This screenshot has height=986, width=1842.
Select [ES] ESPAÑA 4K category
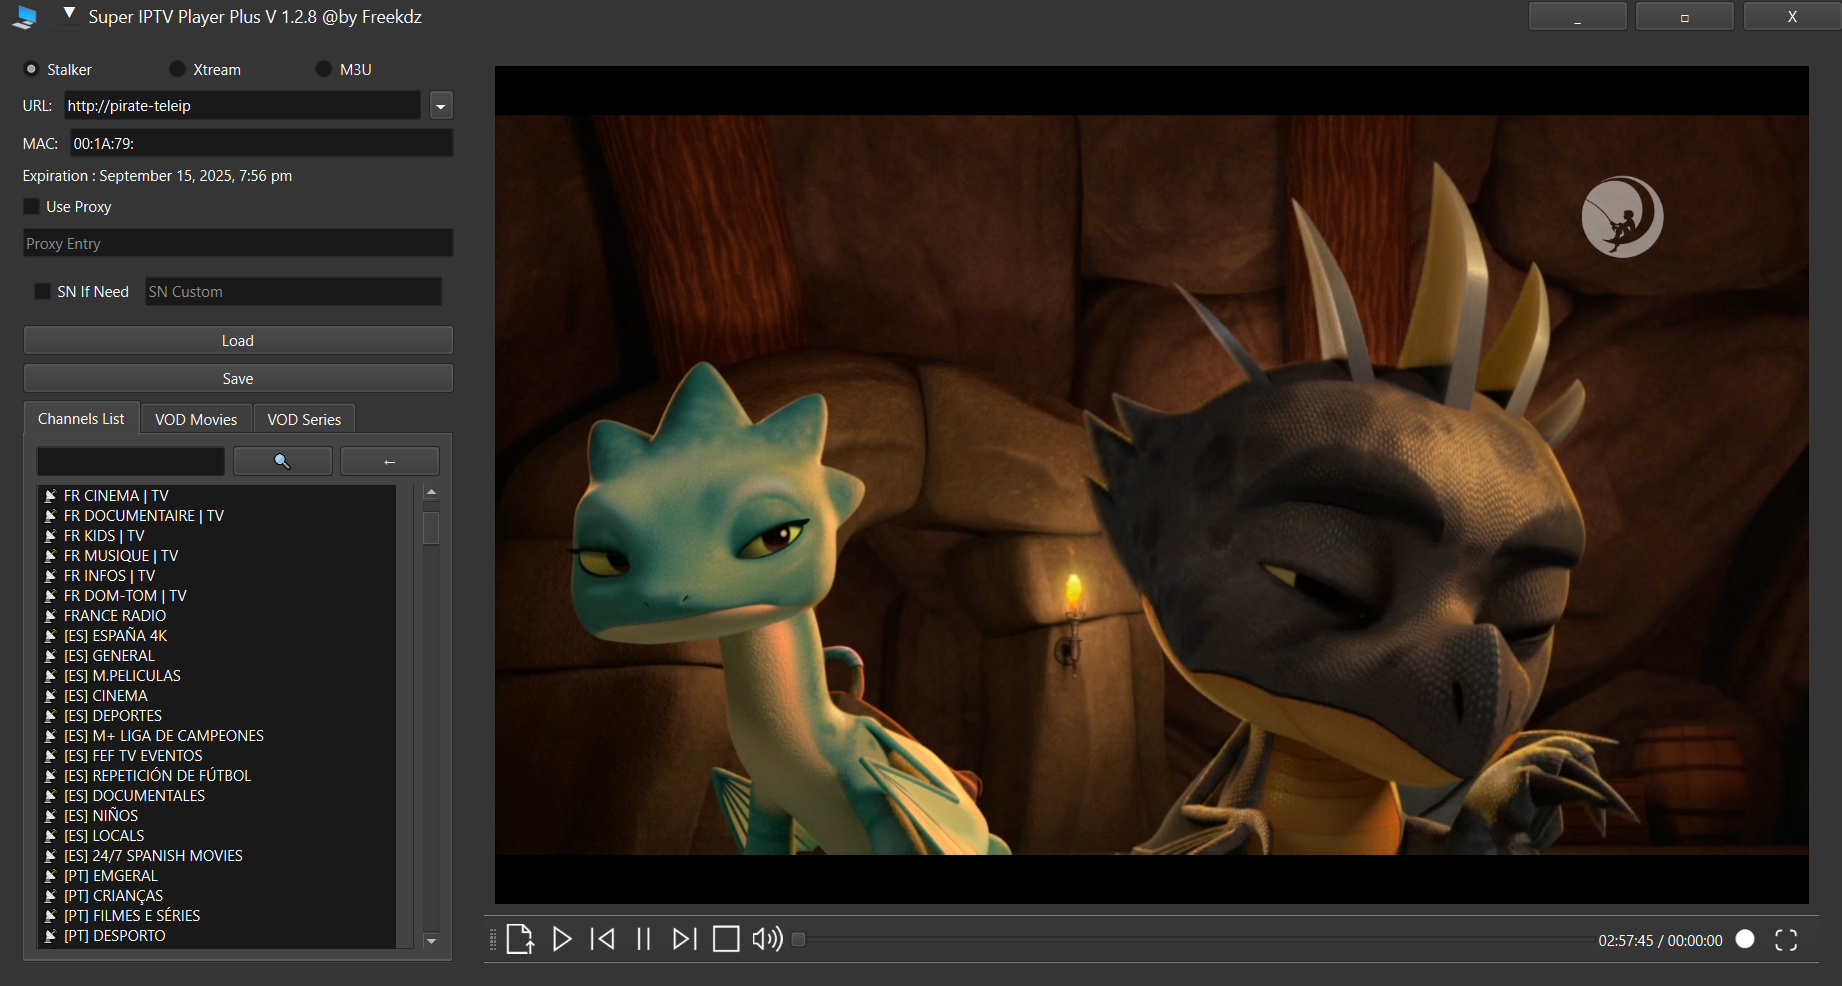116,636
